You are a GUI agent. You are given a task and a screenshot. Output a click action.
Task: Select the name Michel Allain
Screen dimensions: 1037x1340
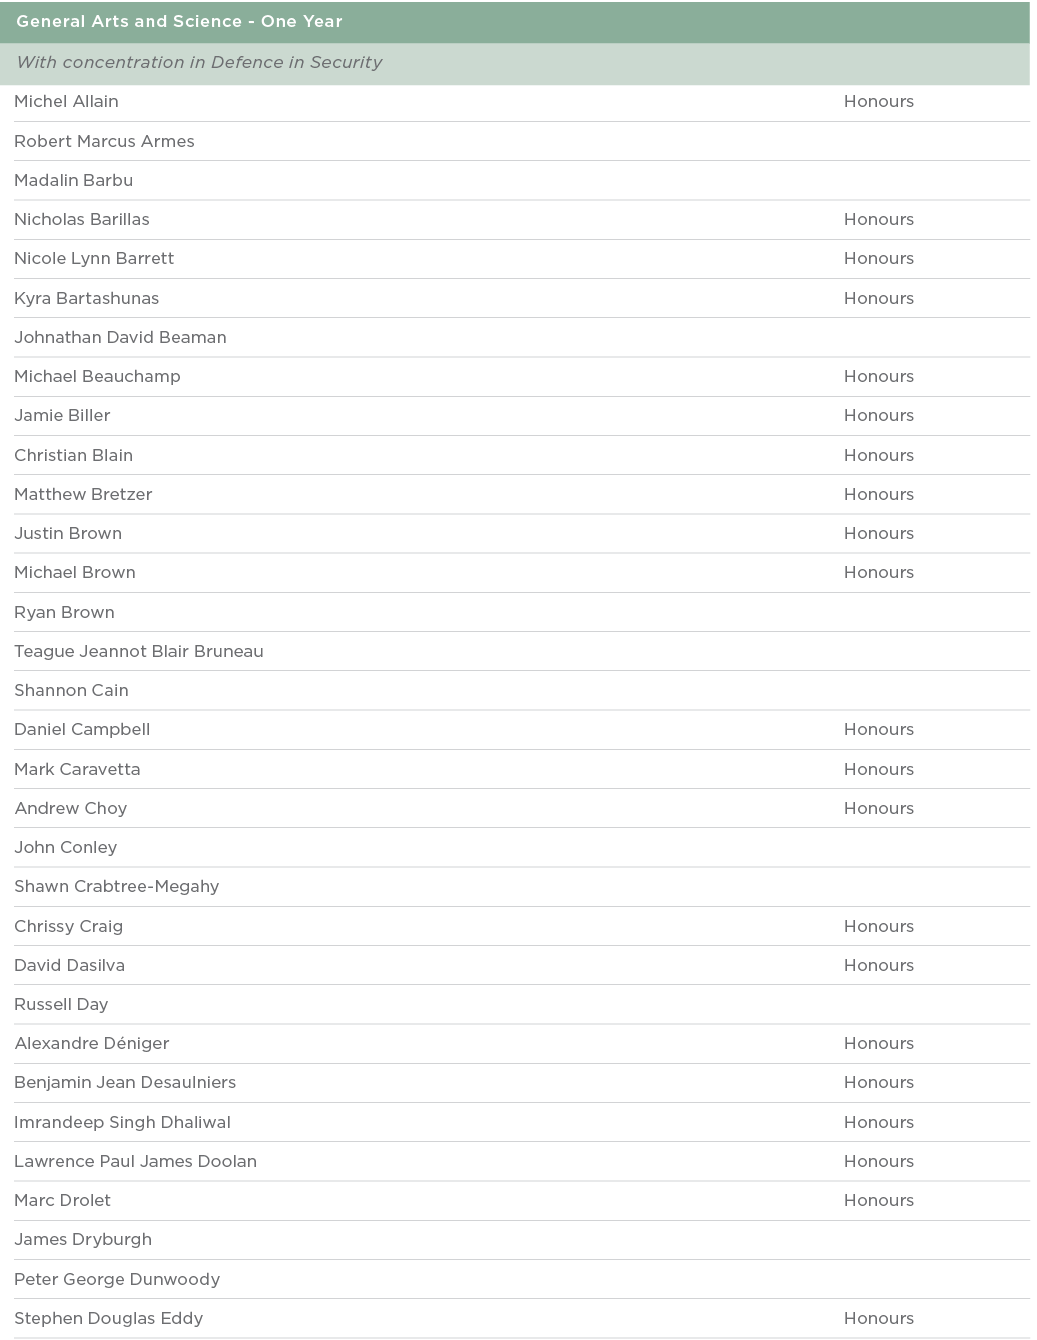(x=66, y=101)
